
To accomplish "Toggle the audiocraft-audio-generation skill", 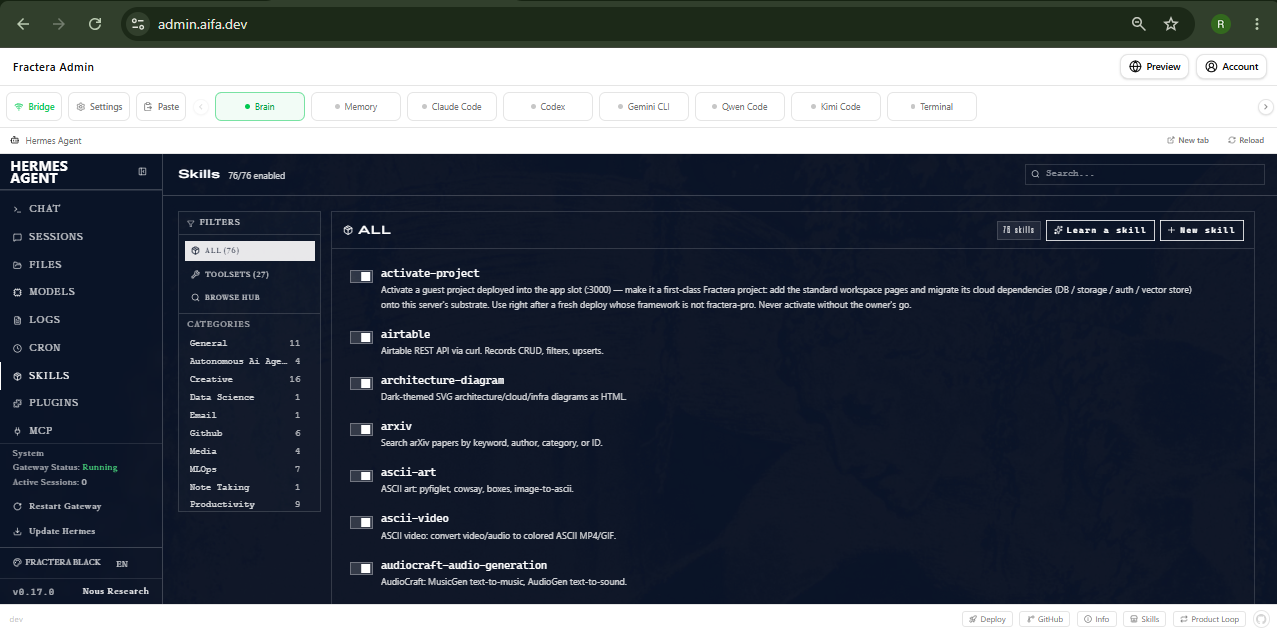I will [361, 568].
